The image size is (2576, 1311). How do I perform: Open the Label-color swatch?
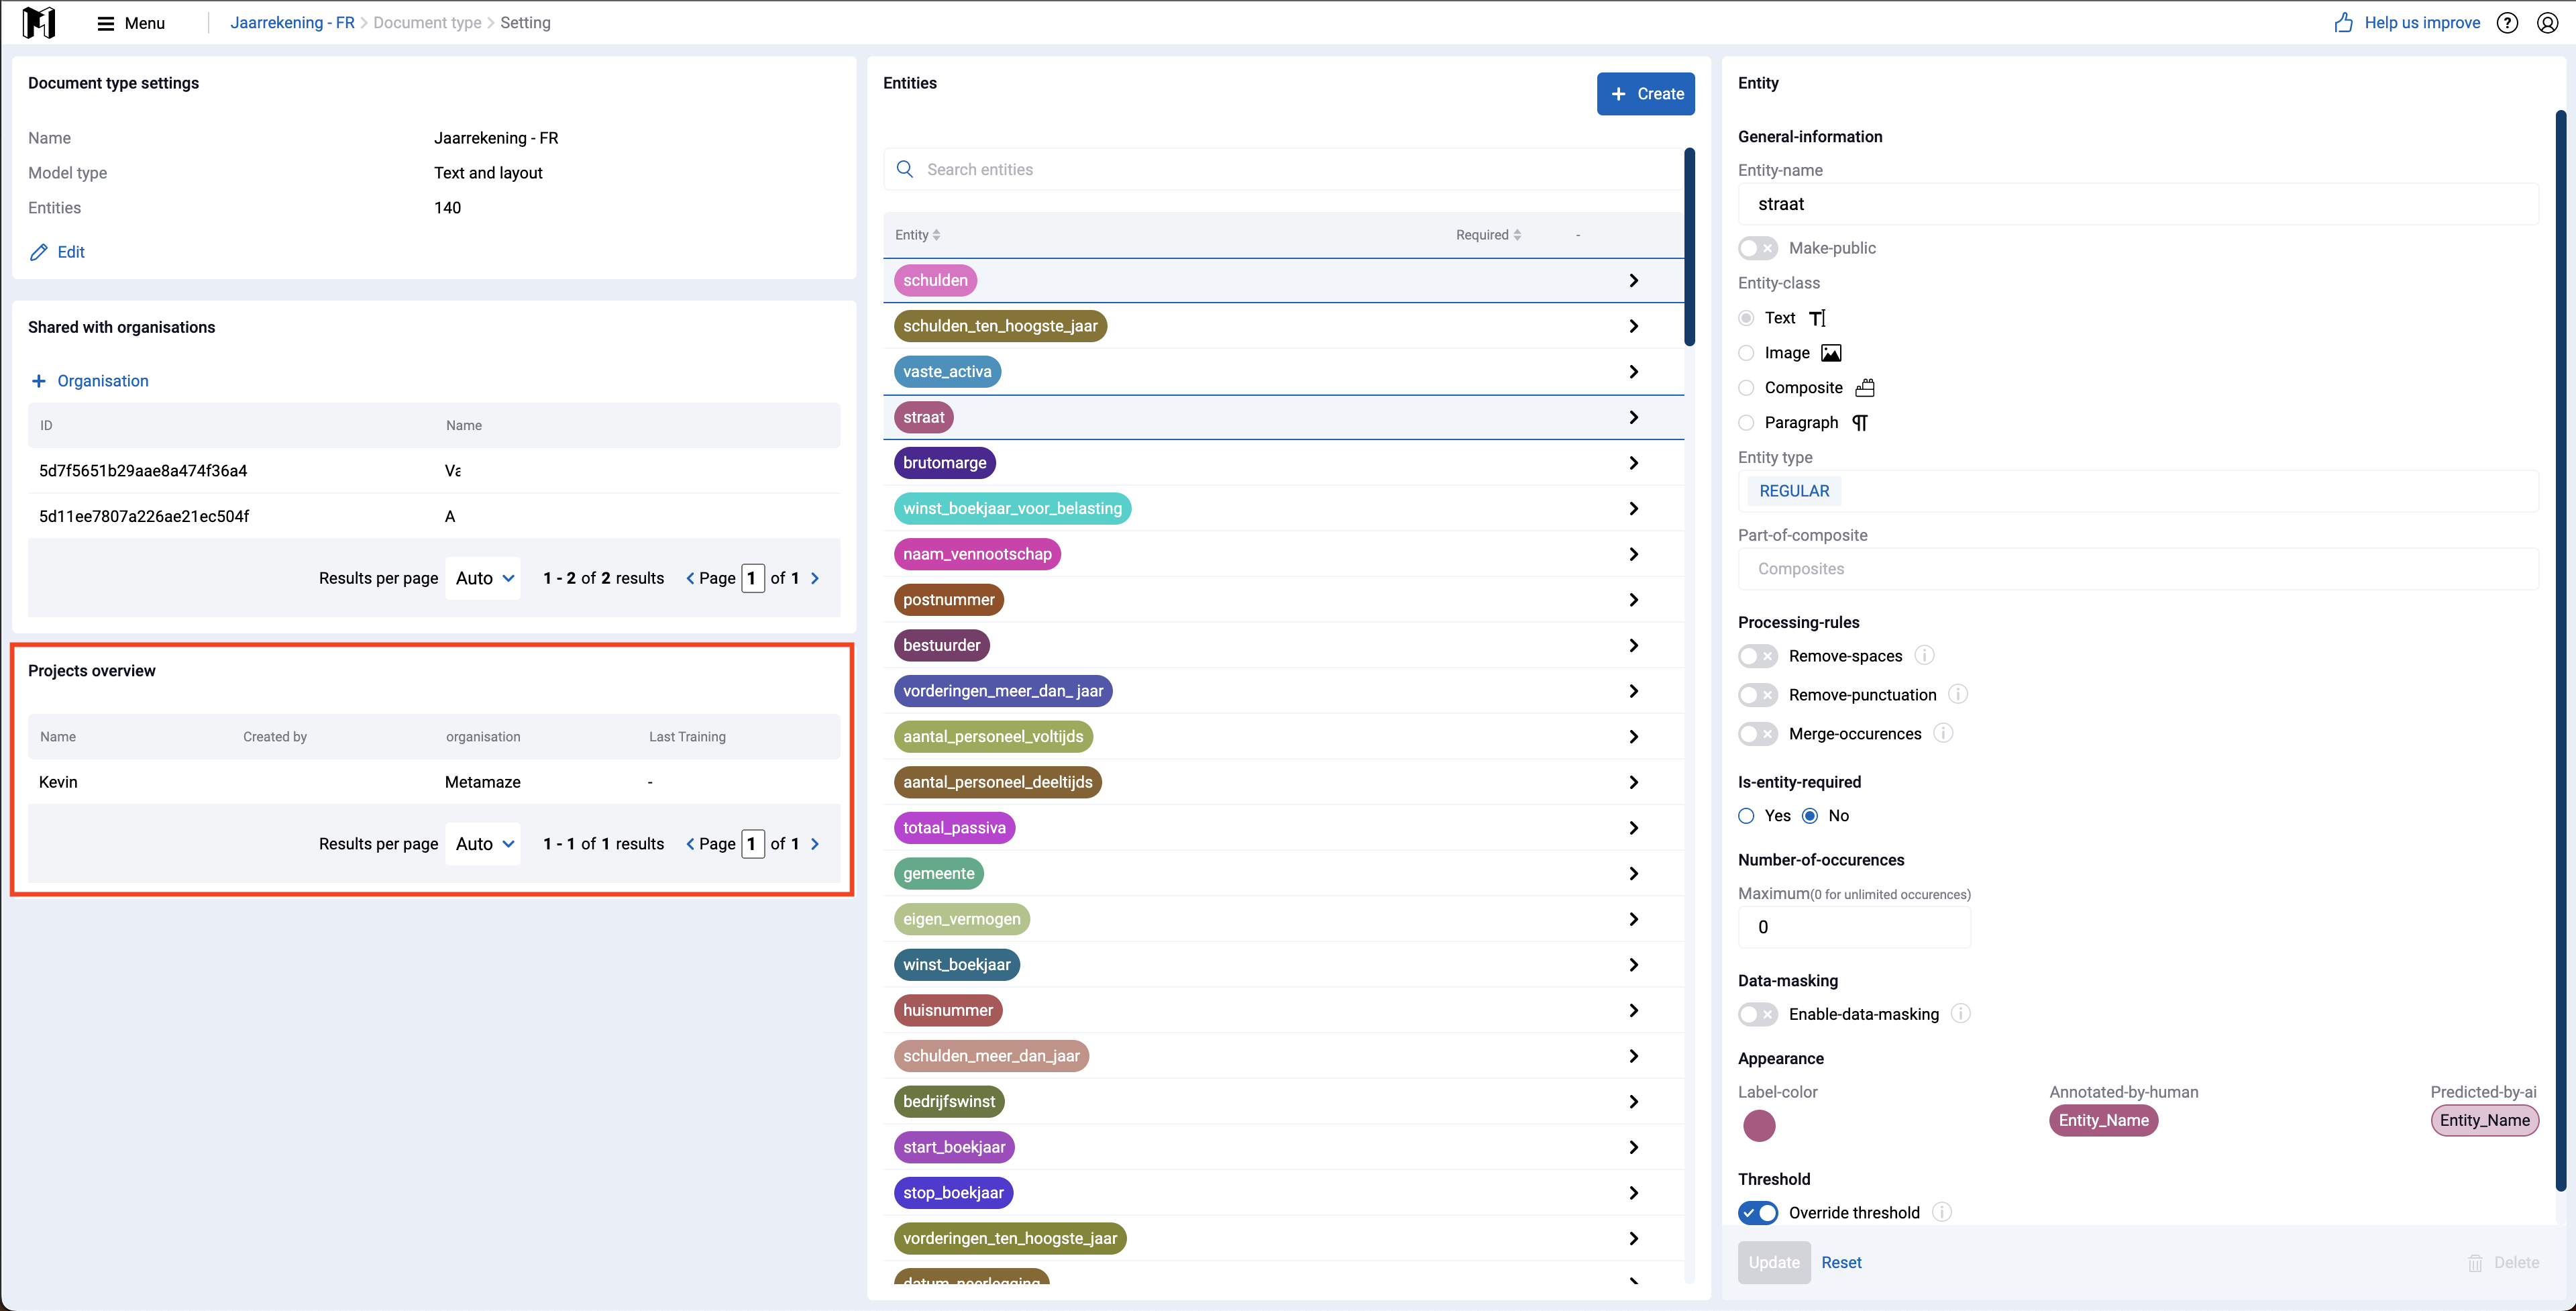coord(1759,1125)
